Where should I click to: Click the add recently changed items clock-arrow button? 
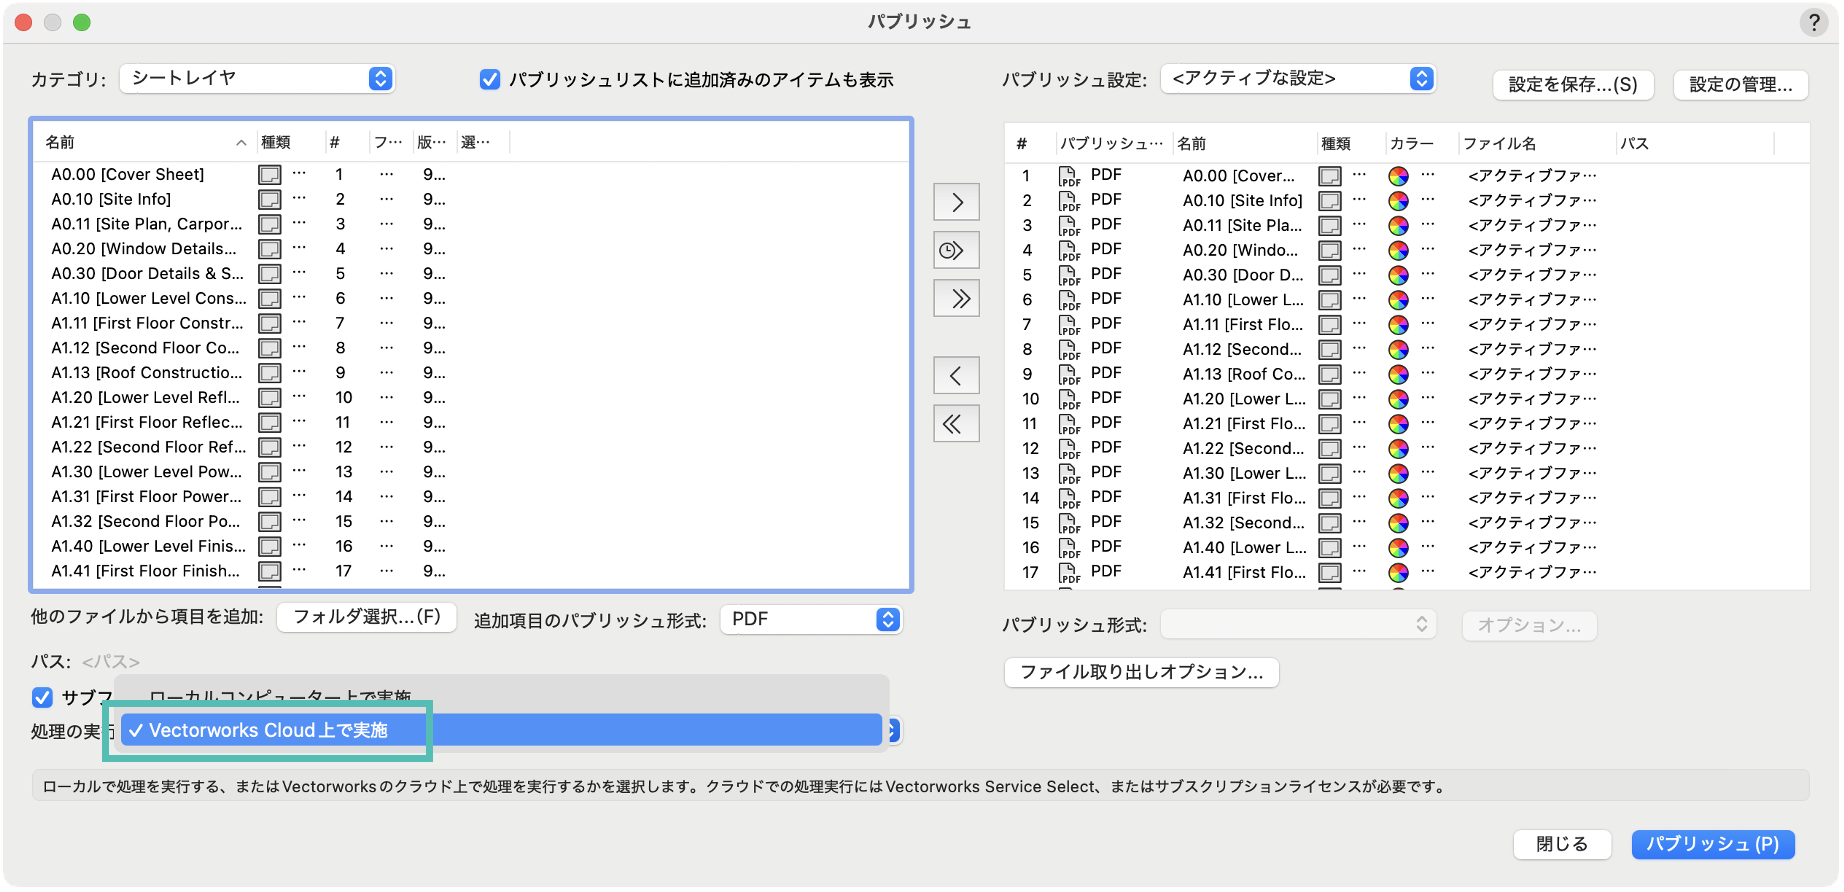[x=956, y=251]
